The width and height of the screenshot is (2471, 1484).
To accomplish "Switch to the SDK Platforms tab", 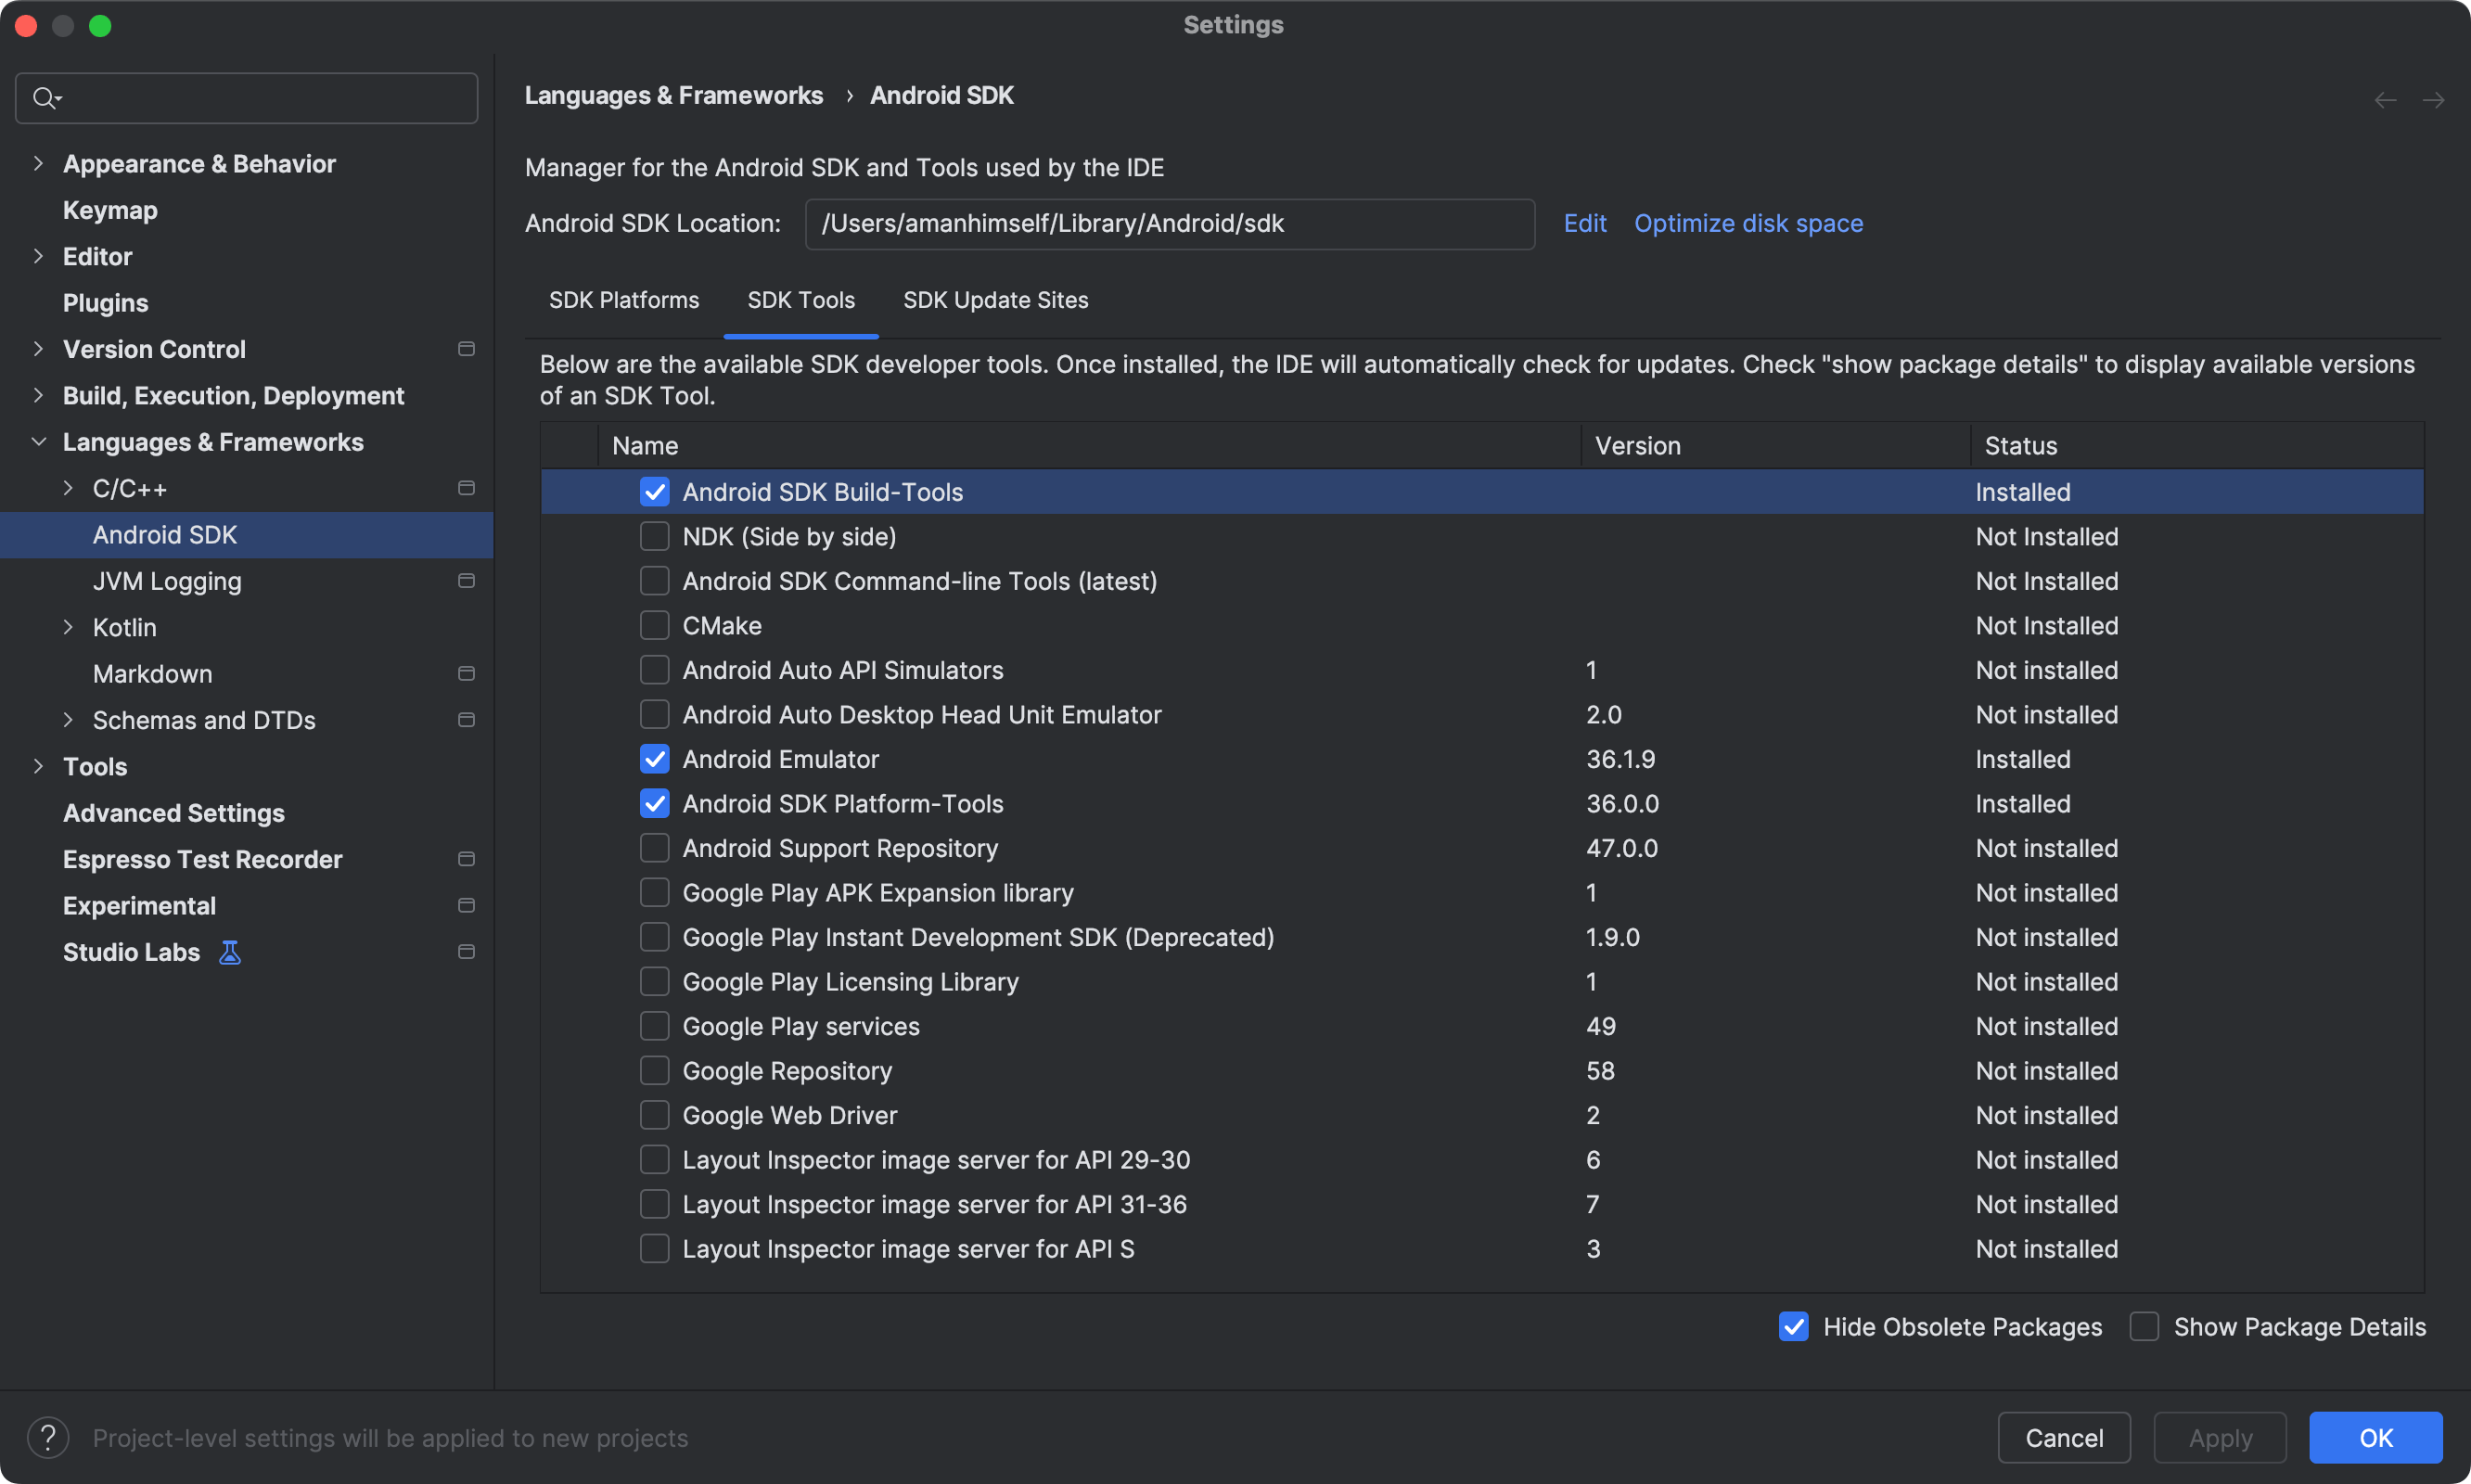I will tap(623, 300).
